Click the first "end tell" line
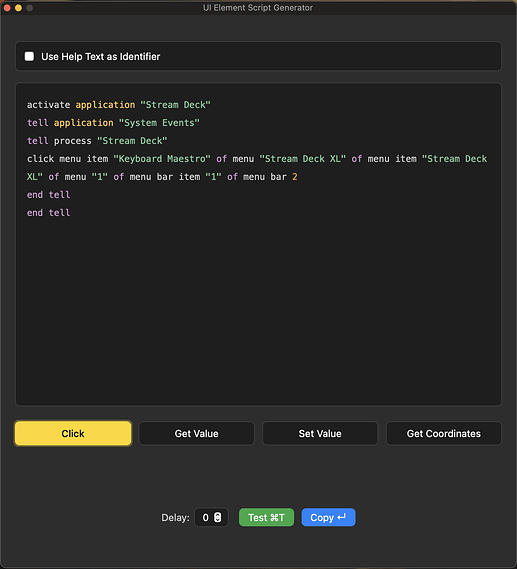This screenshot has width=517, height=569. 49,195
